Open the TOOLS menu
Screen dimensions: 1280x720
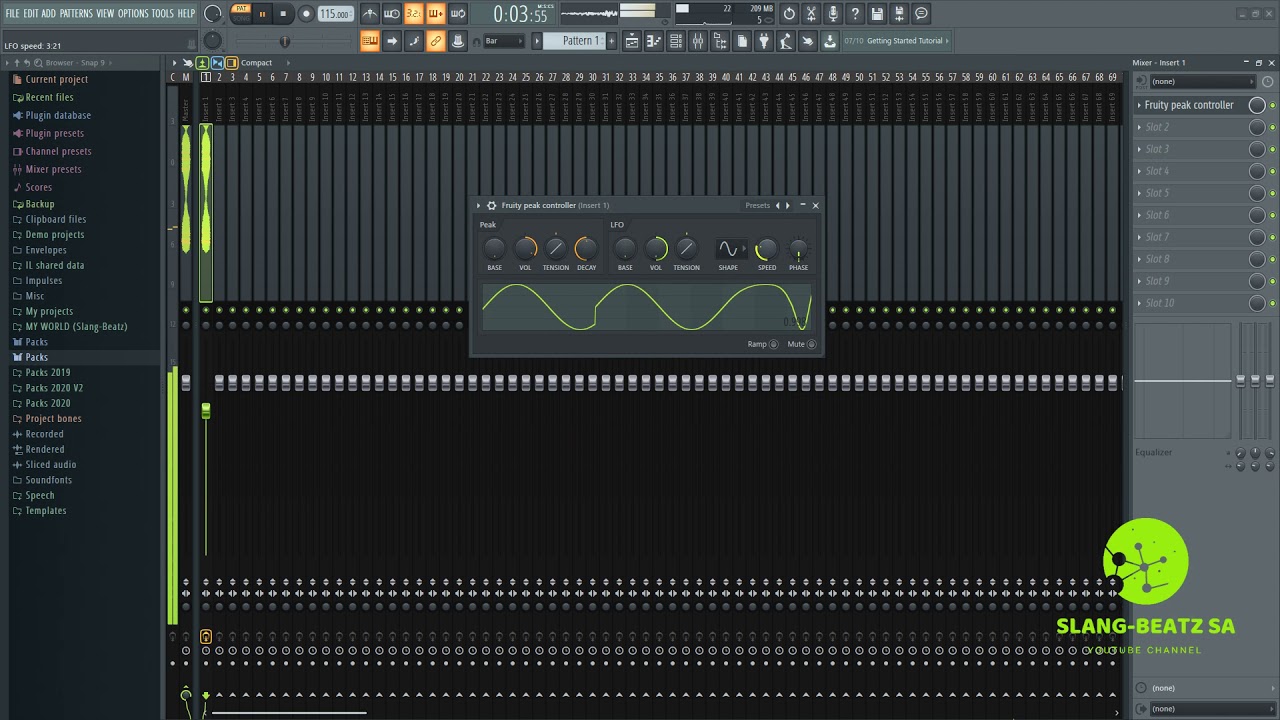pos(163,13)
